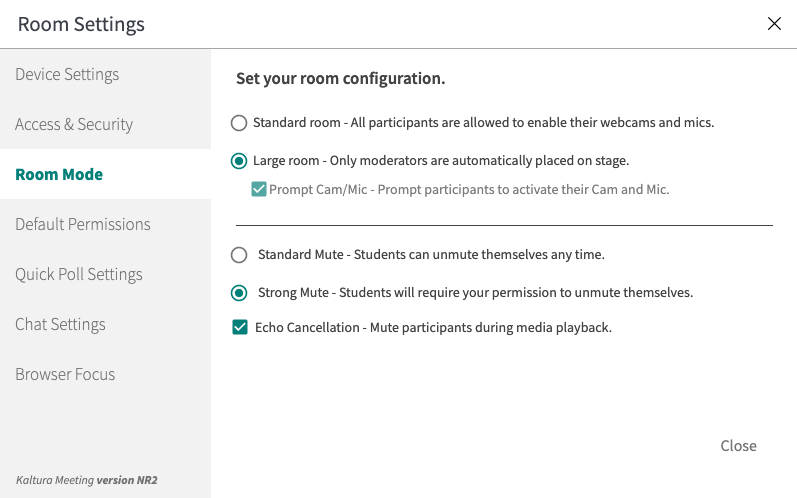Click the Room Settings dialog title
Screen dimensions: 797x498
[x=81, y=24]
